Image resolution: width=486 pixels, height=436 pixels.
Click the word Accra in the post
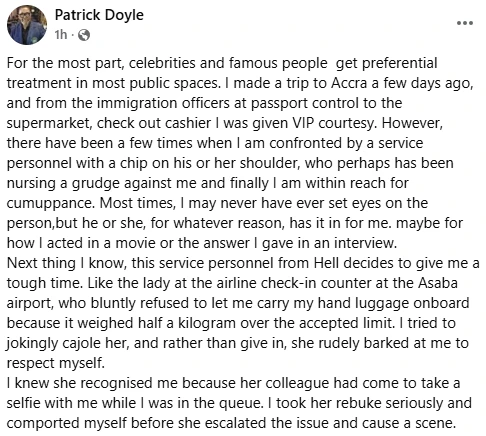(349, 83)
